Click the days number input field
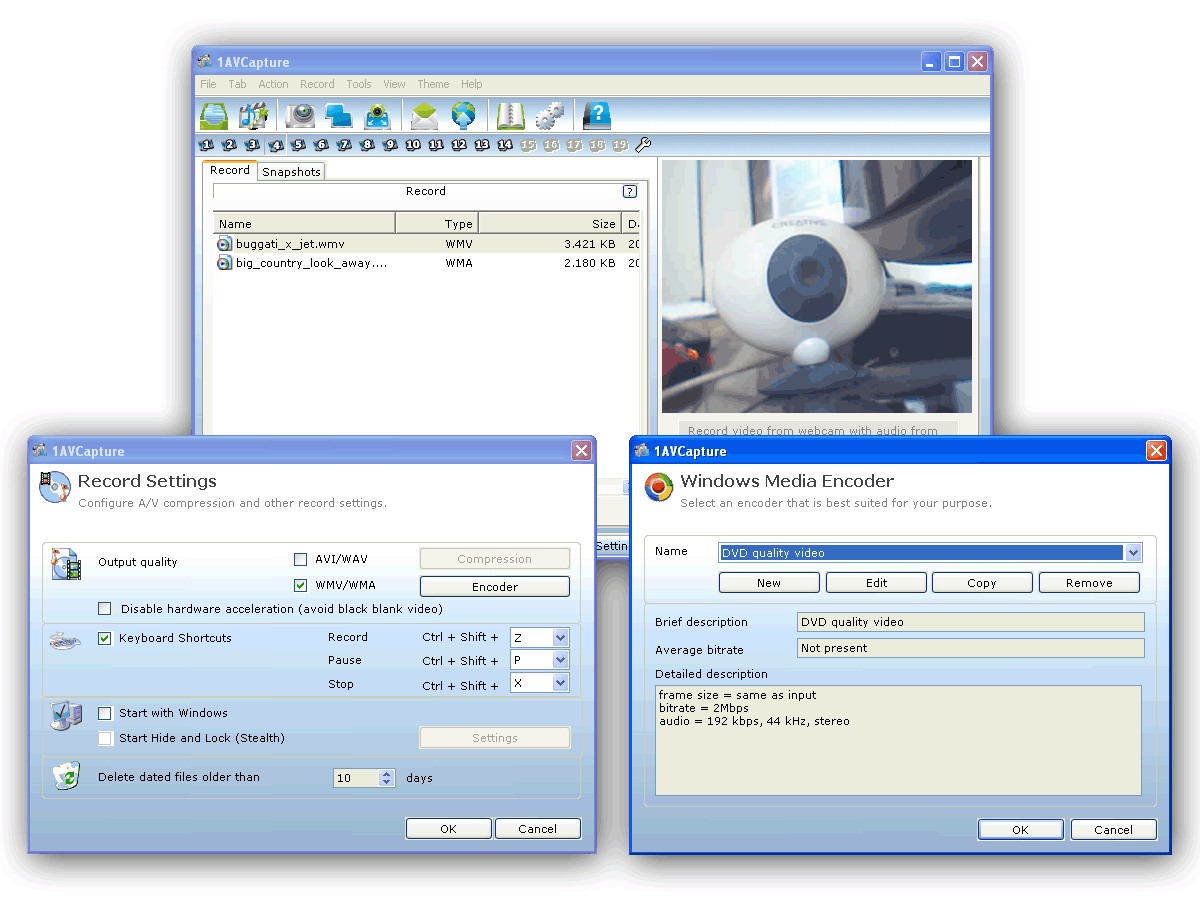1200x900 pixels. click(x=357, y=778)
